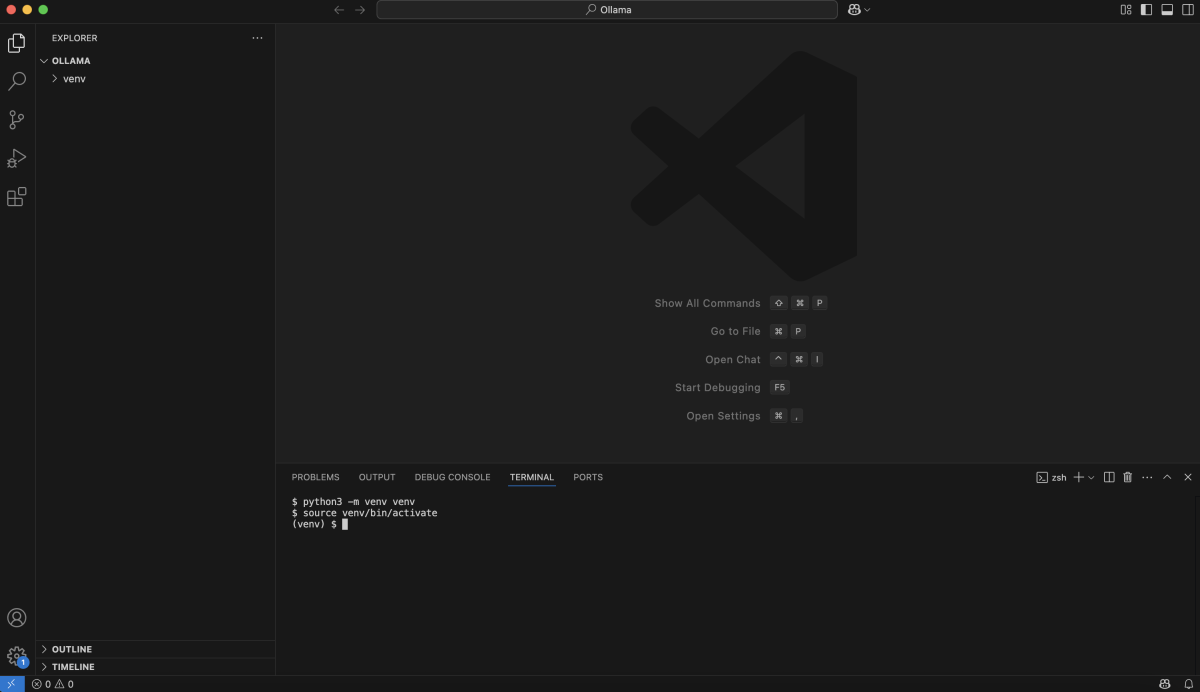Open the Run and Debug view

[x=17, y=158]
